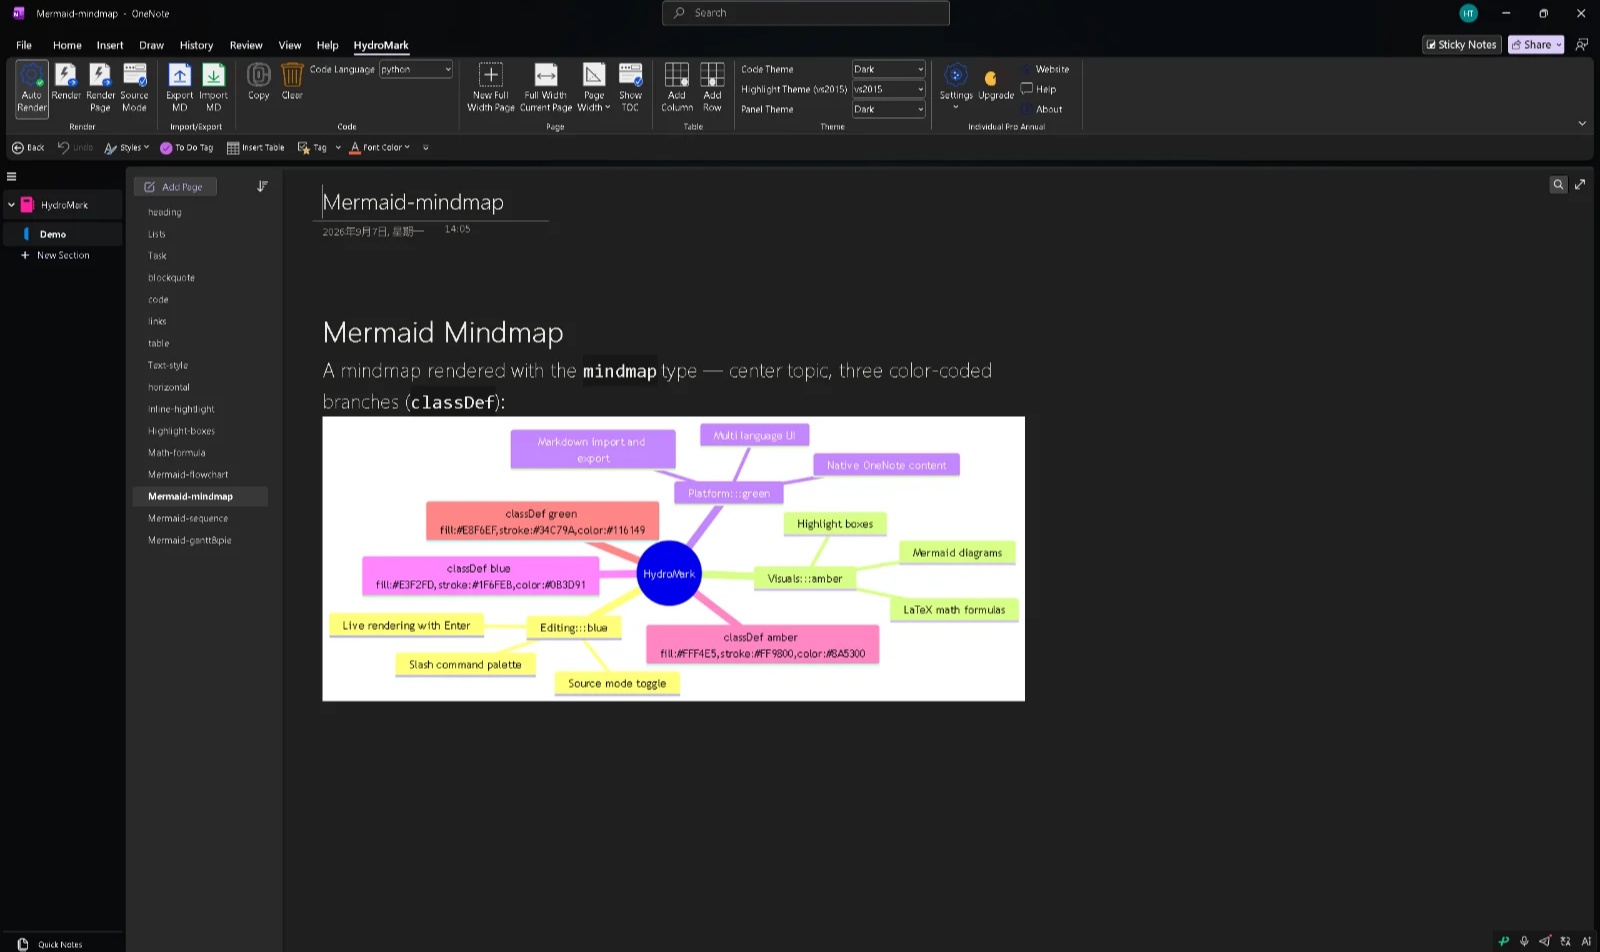The image size is (1600, 952).
Task: Click the New Full Width Page icon
Action: point(491,88)
